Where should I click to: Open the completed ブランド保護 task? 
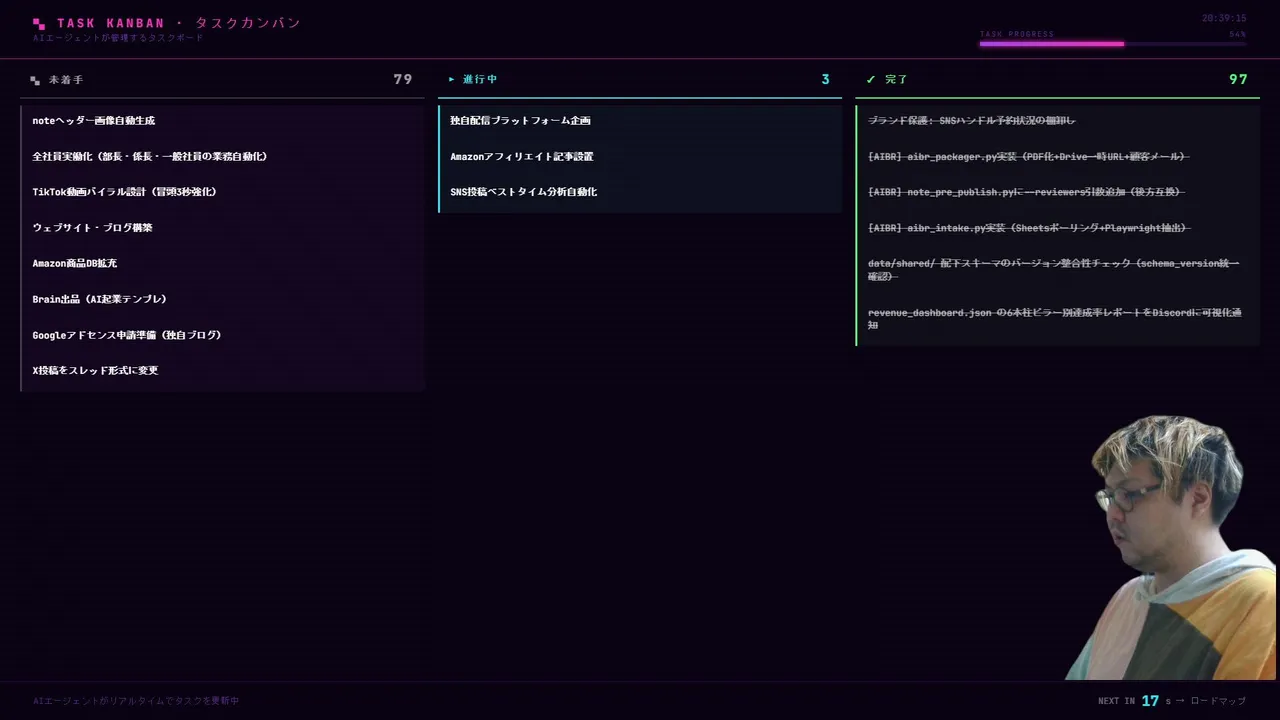tap(1058, 121)
